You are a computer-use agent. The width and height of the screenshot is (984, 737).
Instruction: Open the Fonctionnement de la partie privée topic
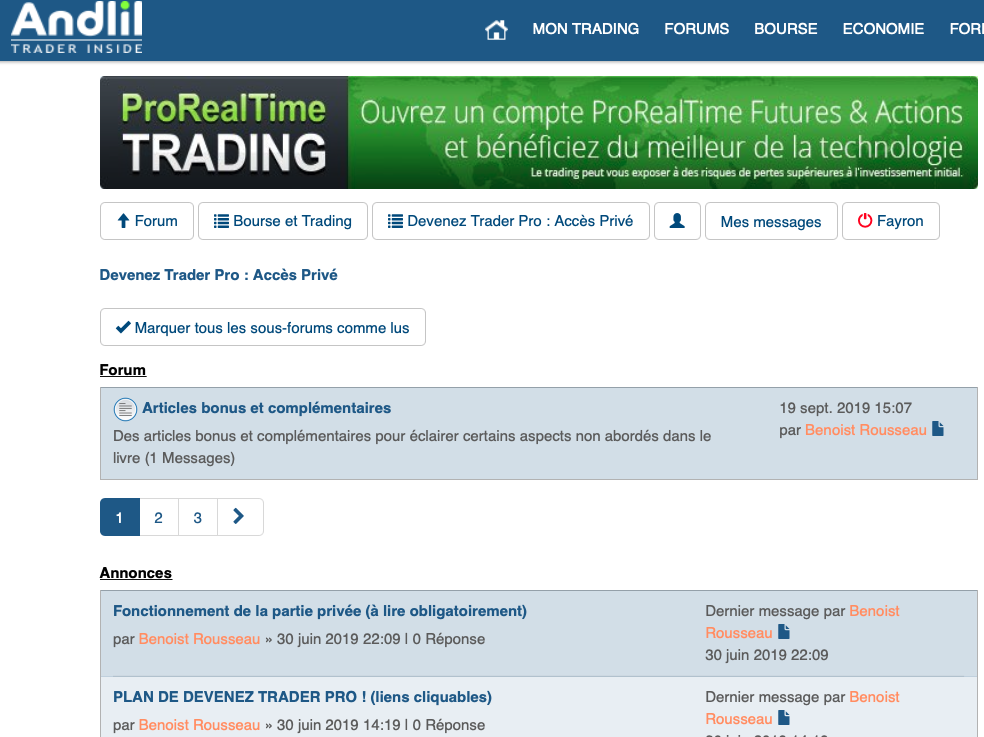(319, 611)
